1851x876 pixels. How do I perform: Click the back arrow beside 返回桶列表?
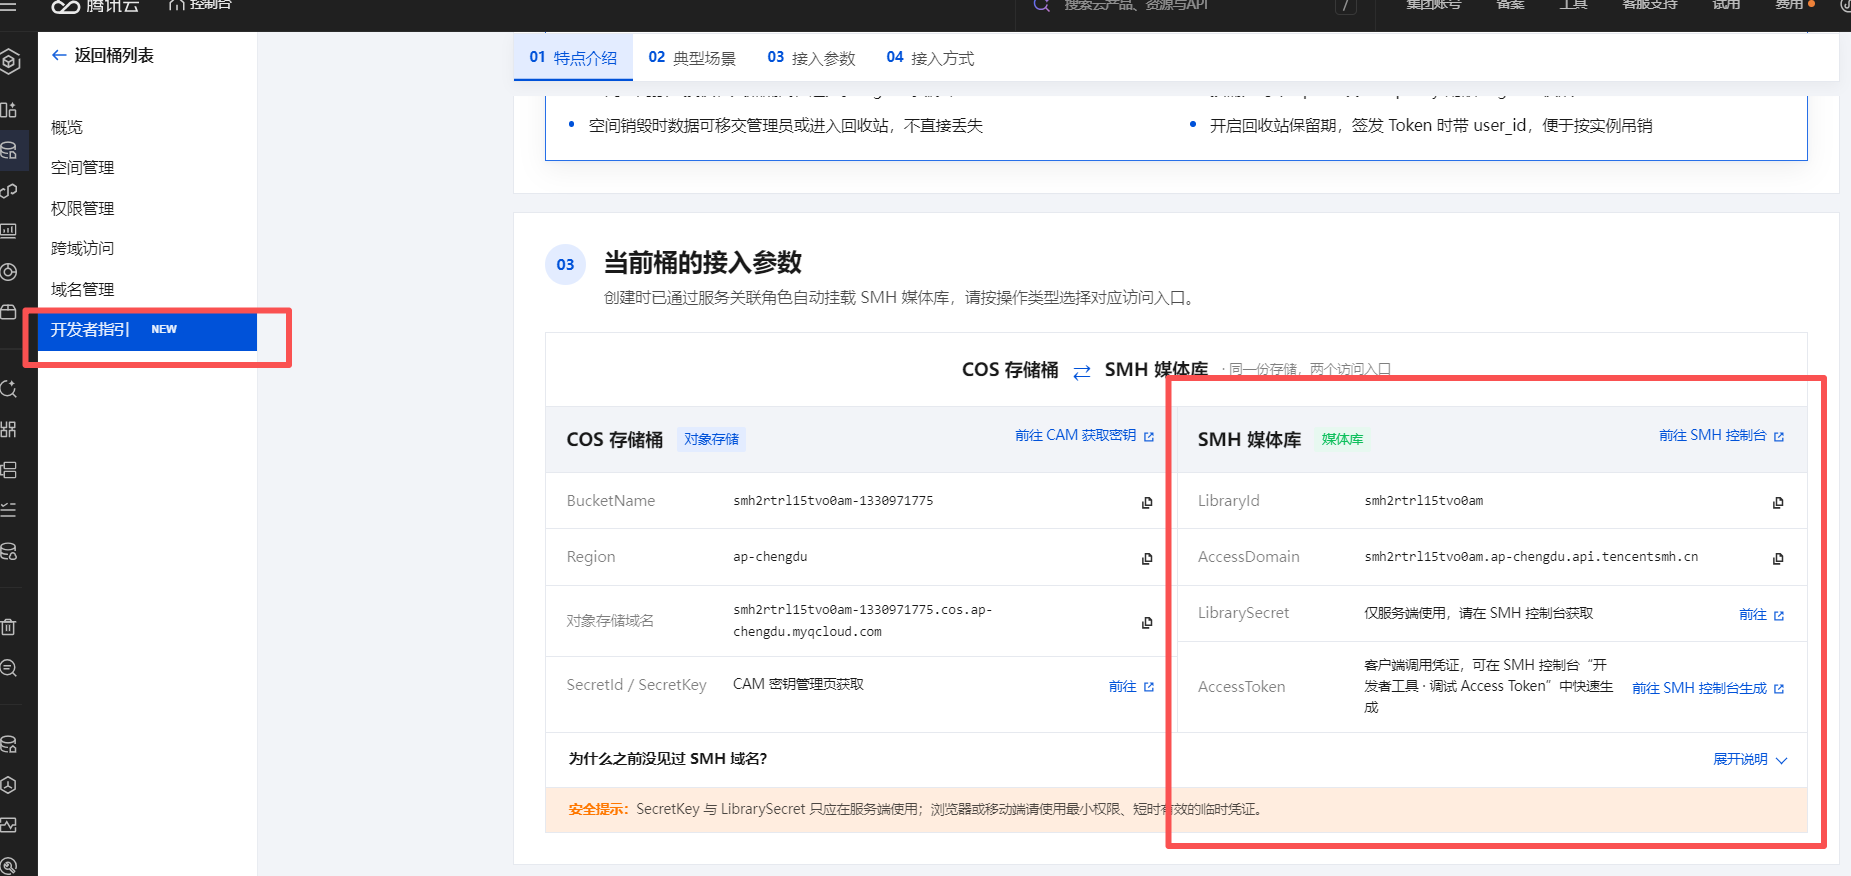[59, 56]
